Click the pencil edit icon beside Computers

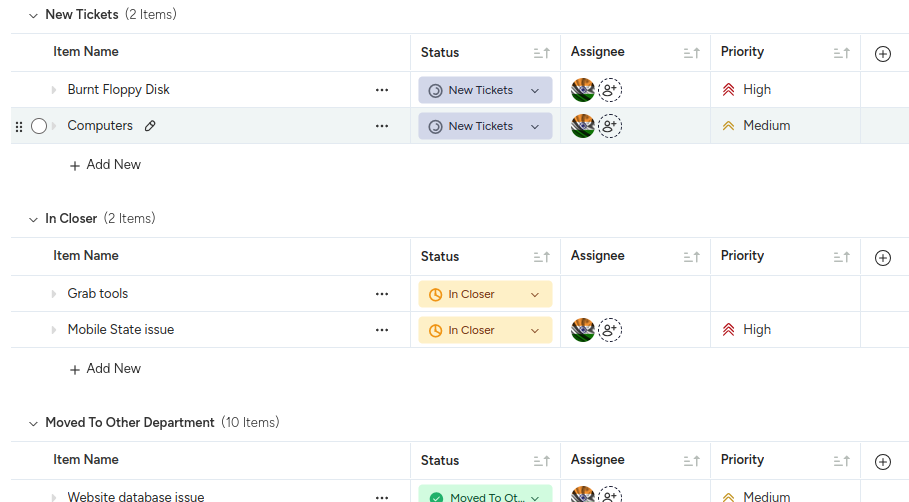click(x=150, y=126)
